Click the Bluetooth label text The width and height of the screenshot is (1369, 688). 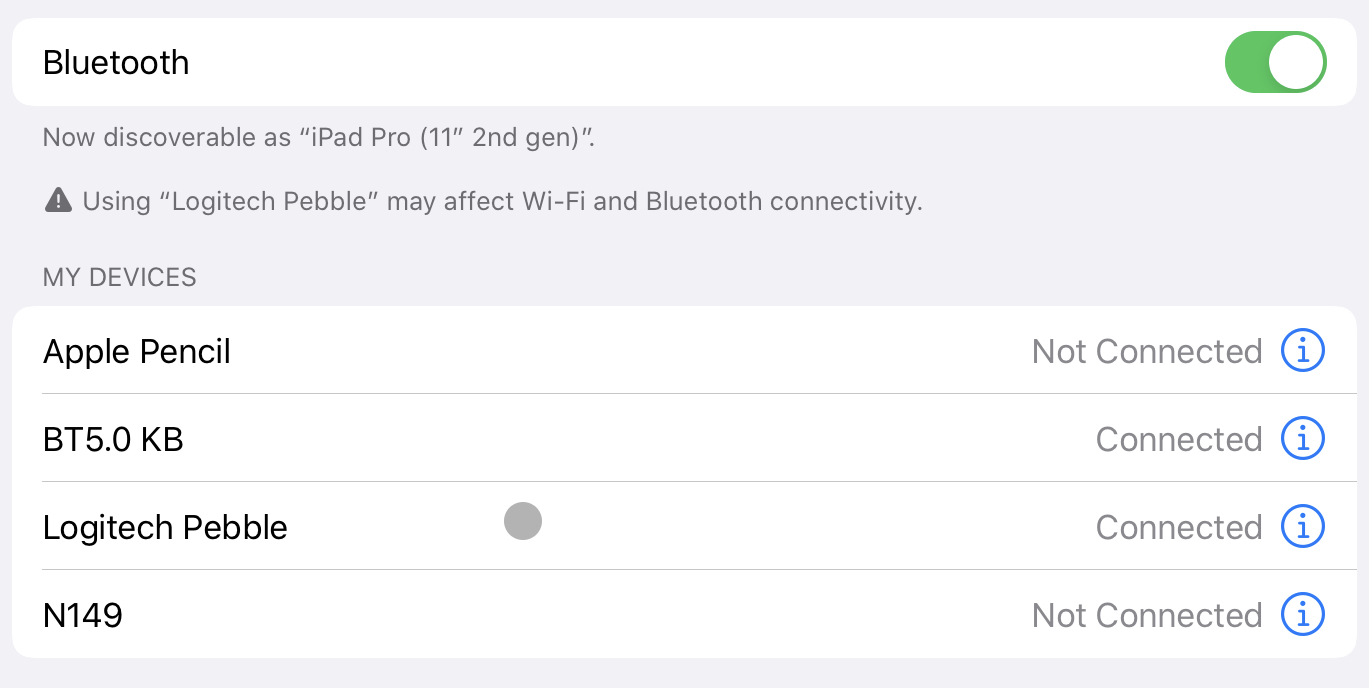(116, 62)
